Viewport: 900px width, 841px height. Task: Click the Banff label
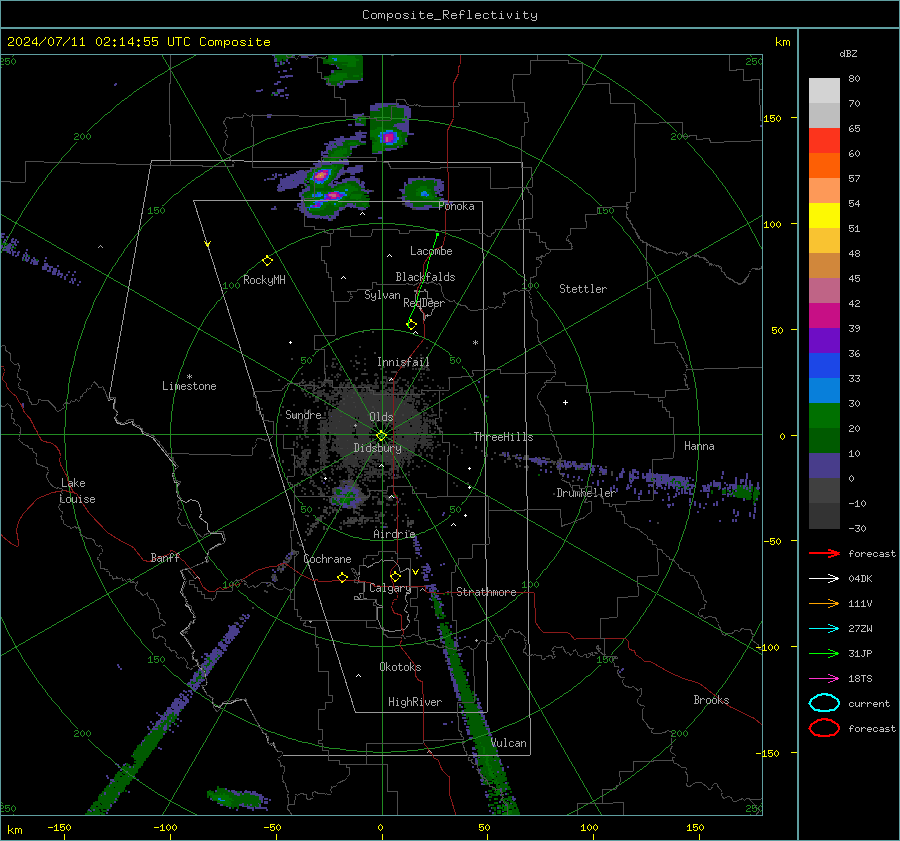click(165, 558)
